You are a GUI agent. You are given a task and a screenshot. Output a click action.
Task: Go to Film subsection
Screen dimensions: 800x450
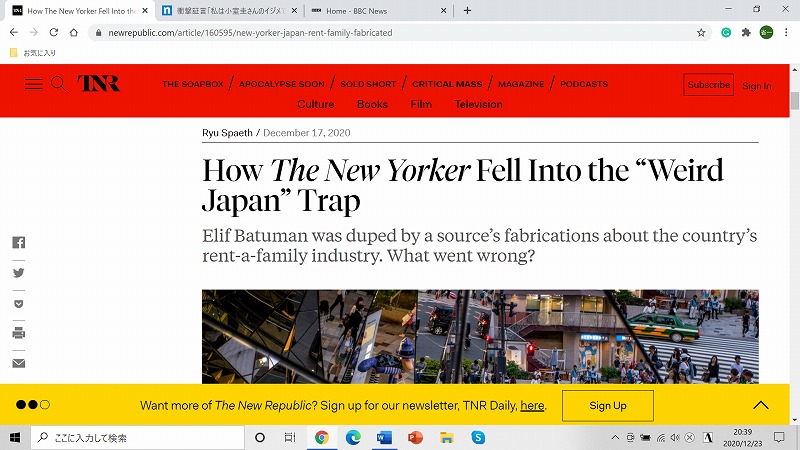click(421, 104)
